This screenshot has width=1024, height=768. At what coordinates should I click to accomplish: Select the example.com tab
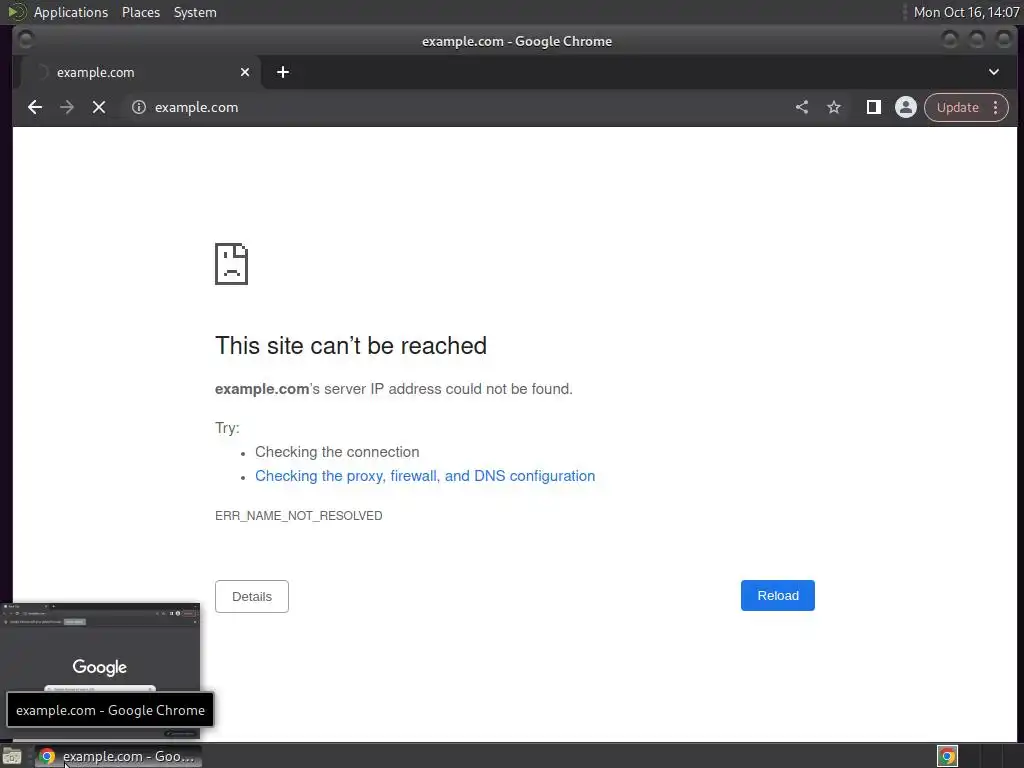click(141, 72)
